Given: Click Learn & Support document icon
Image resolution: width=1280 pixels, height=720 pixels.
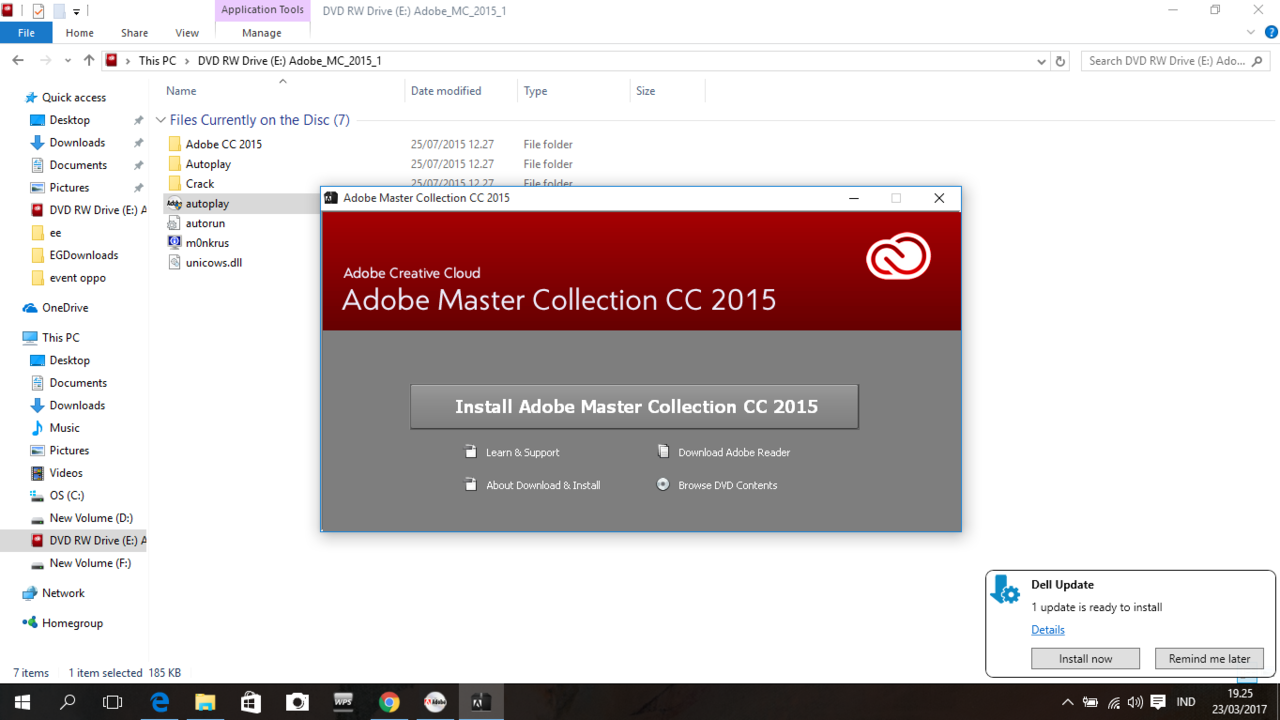Looking at the screenshot, I should point(471,452).
